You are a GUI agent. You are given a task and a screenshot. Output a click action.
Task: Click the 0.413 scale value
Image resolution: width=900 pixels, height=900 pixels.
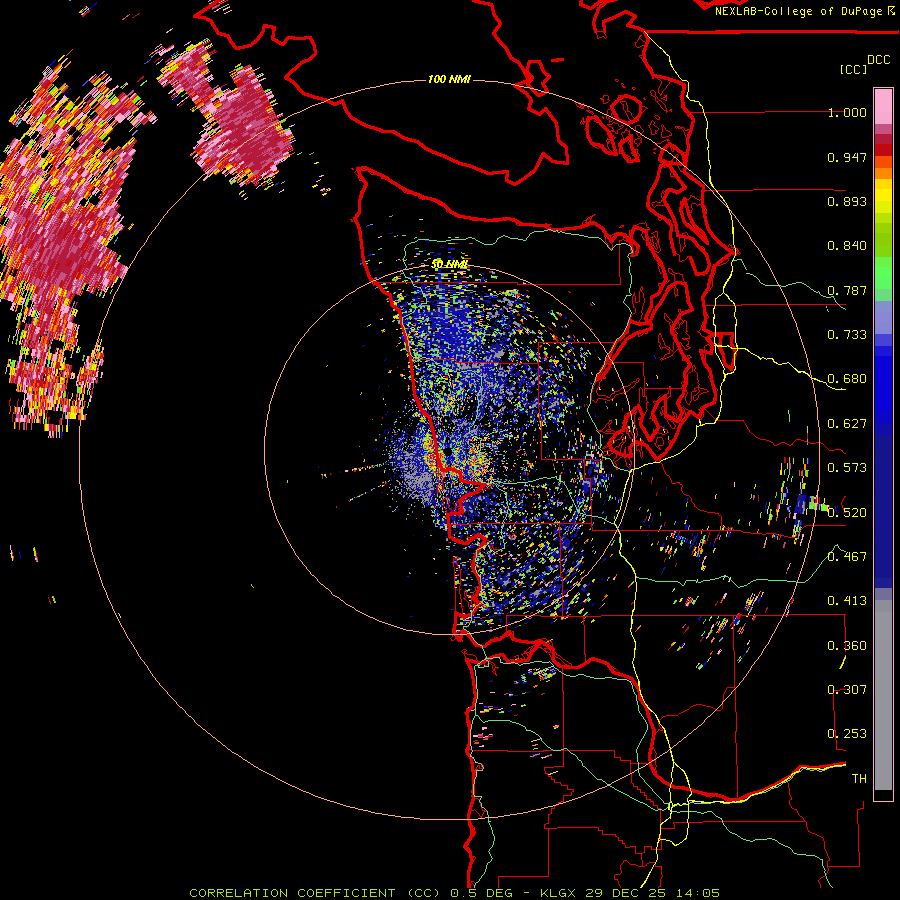coord(847,601)
